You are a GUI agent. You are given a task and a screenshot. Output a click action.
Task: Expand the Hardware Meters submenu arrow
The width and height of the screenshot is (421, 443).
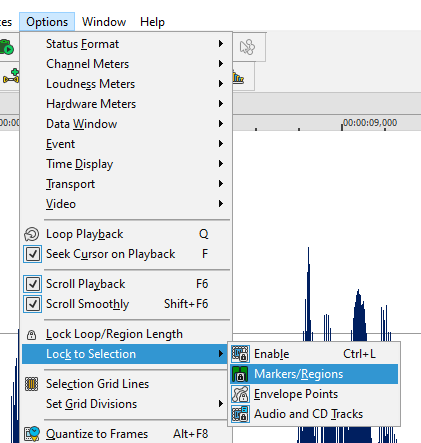(x=221, y=104)
